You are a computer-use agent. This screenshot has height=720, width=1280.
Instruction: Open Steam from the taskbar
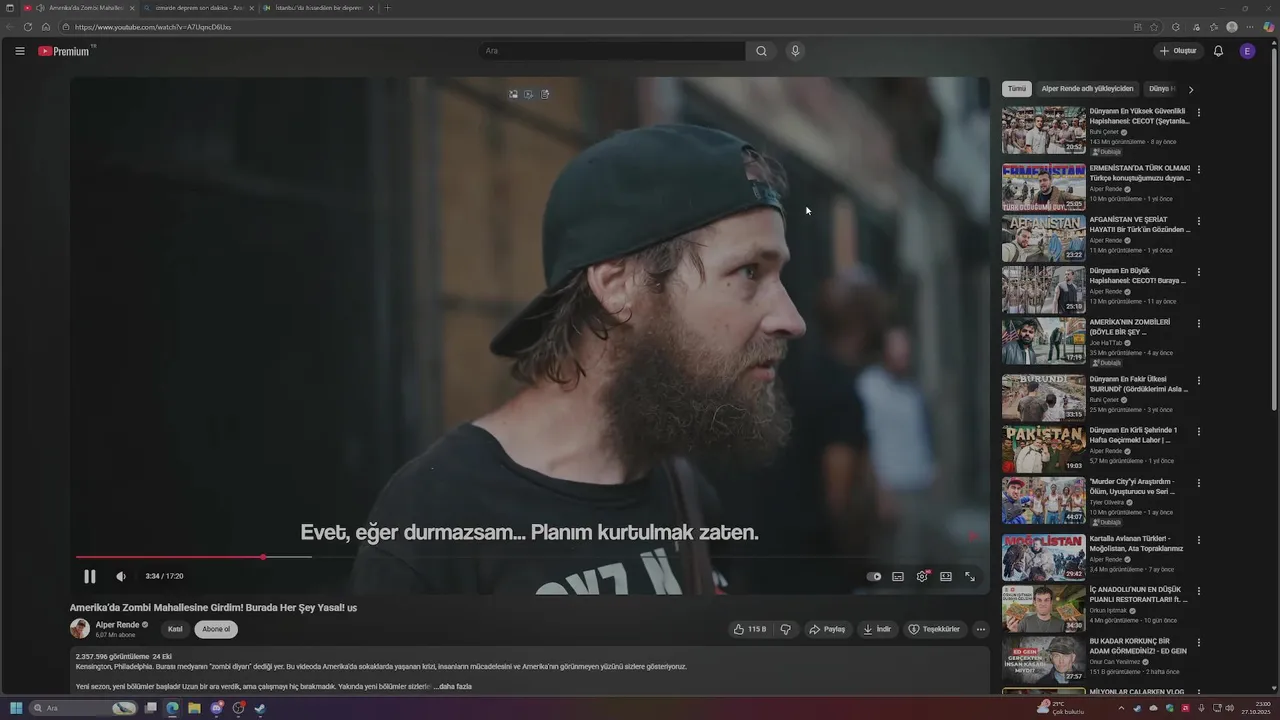pyautogui.click(x=260, y=708)
